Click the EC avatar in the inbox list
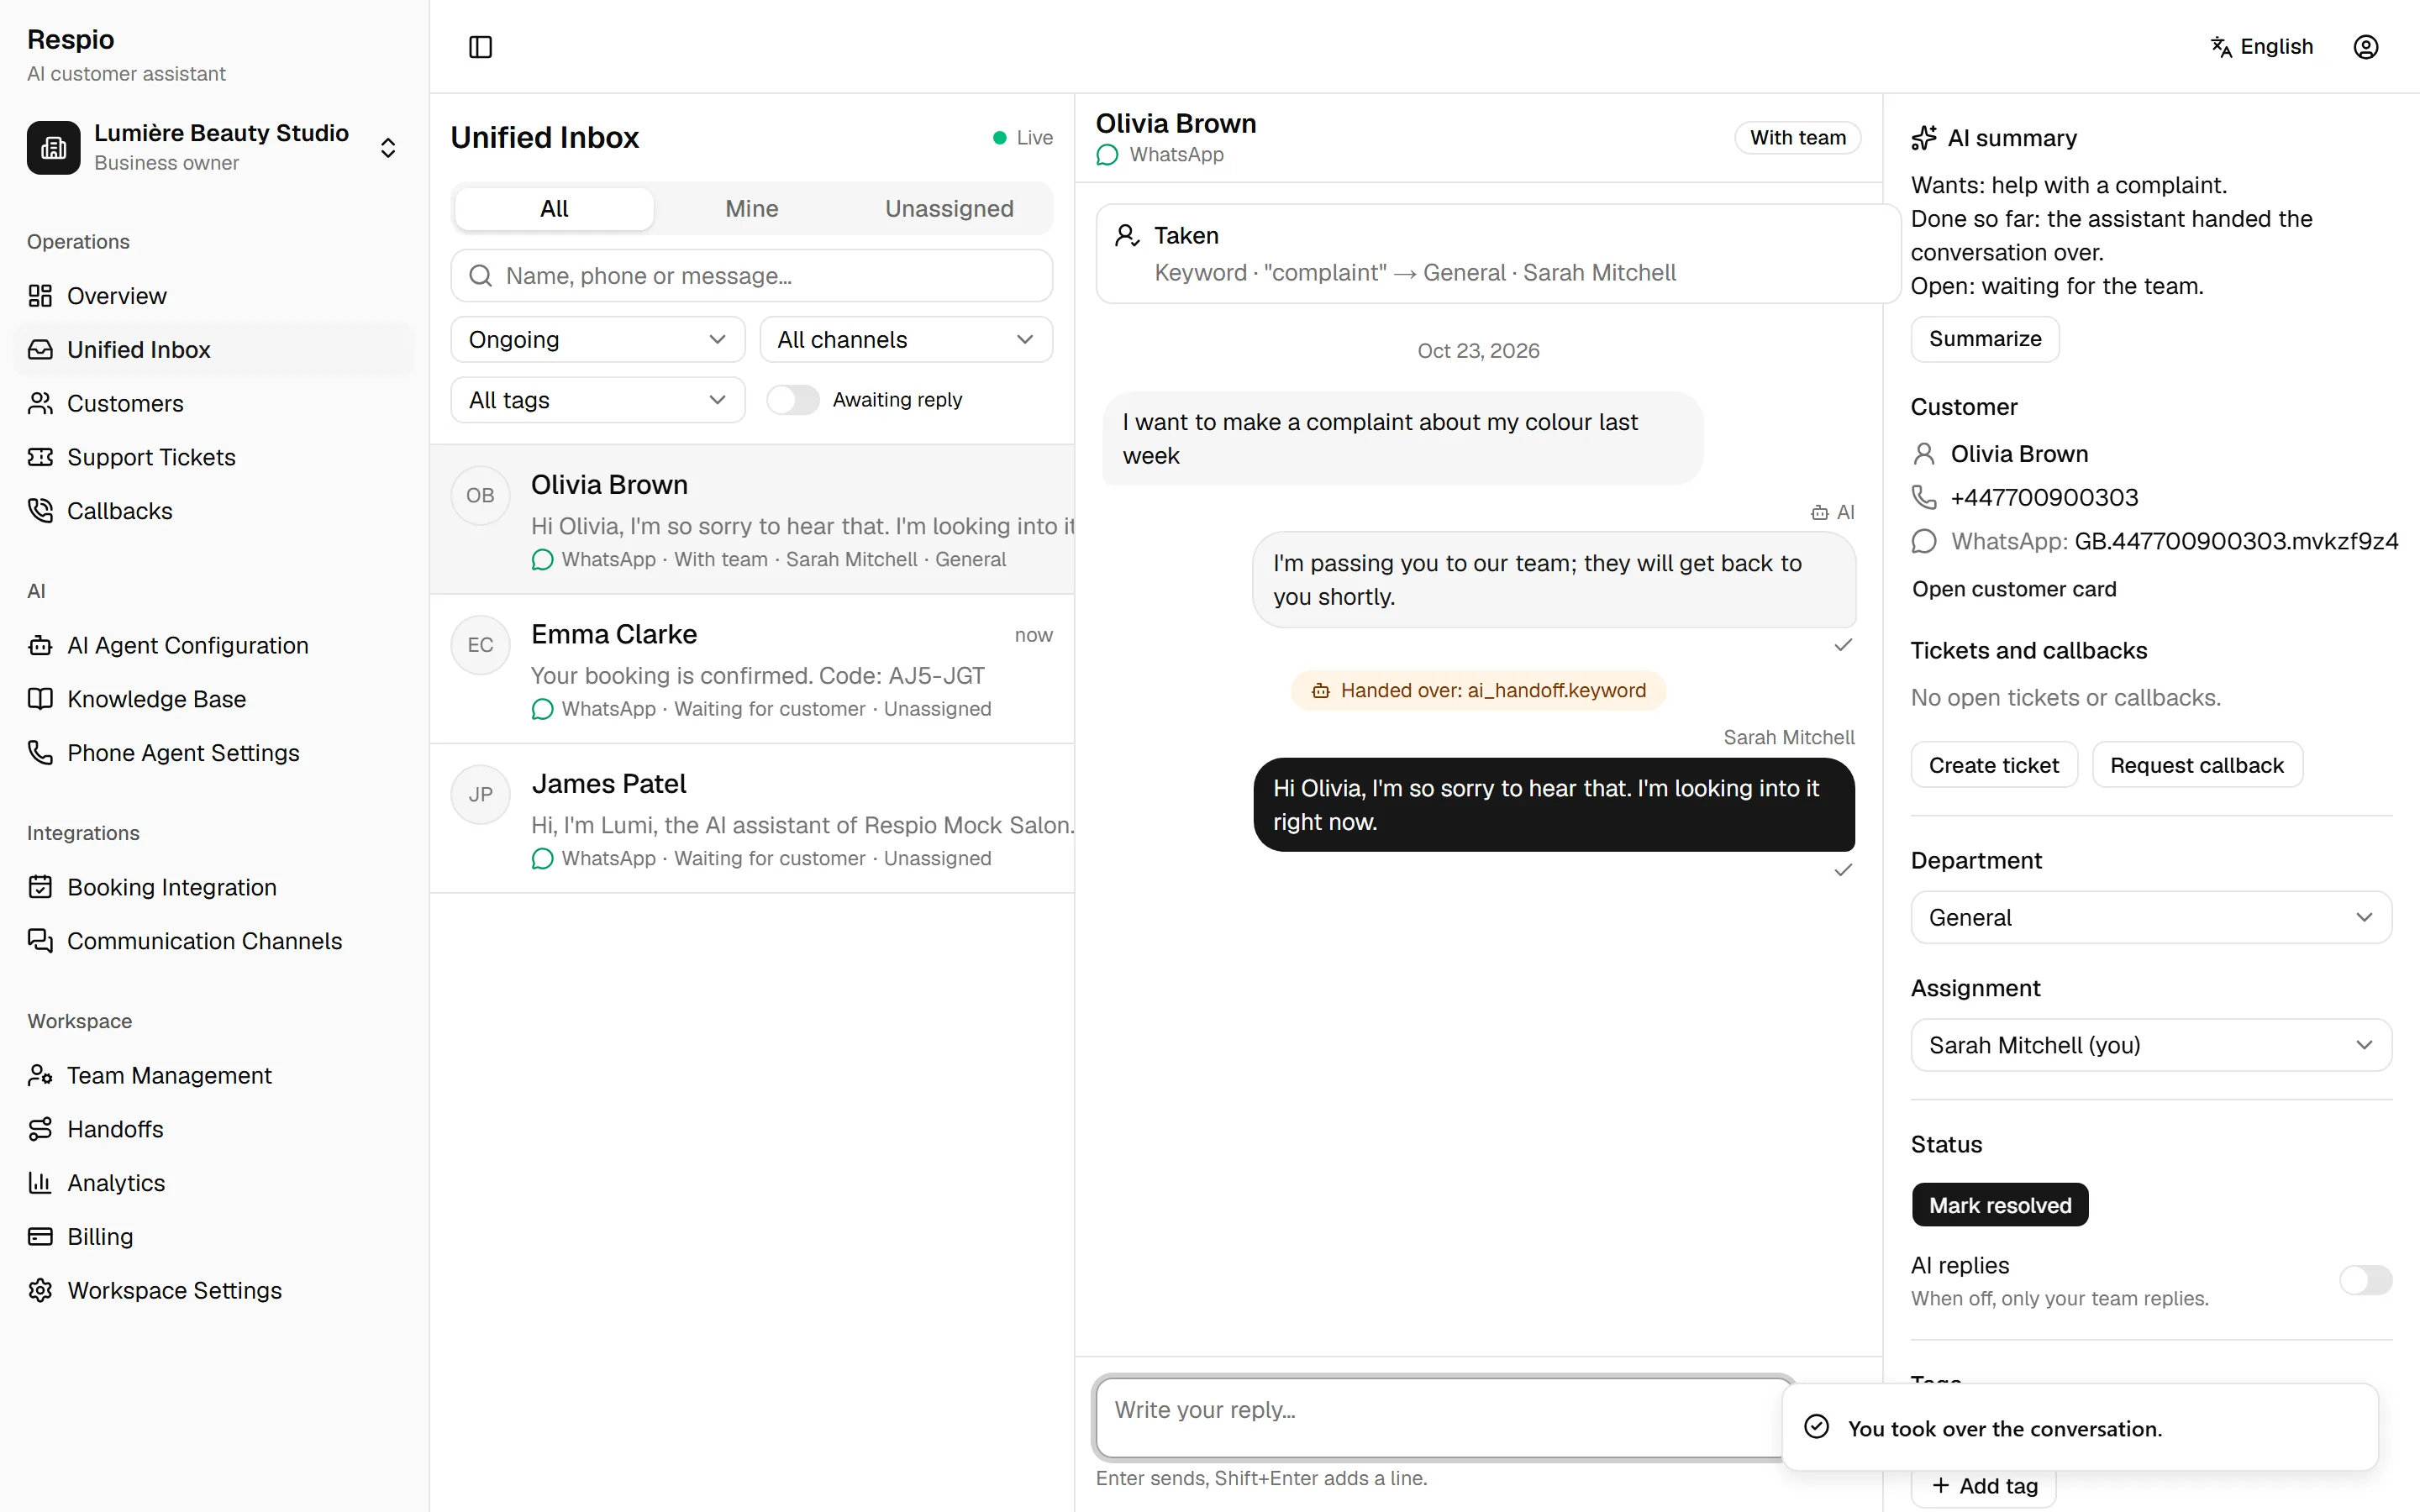The image size is (2420, 1512). (480, 645)
